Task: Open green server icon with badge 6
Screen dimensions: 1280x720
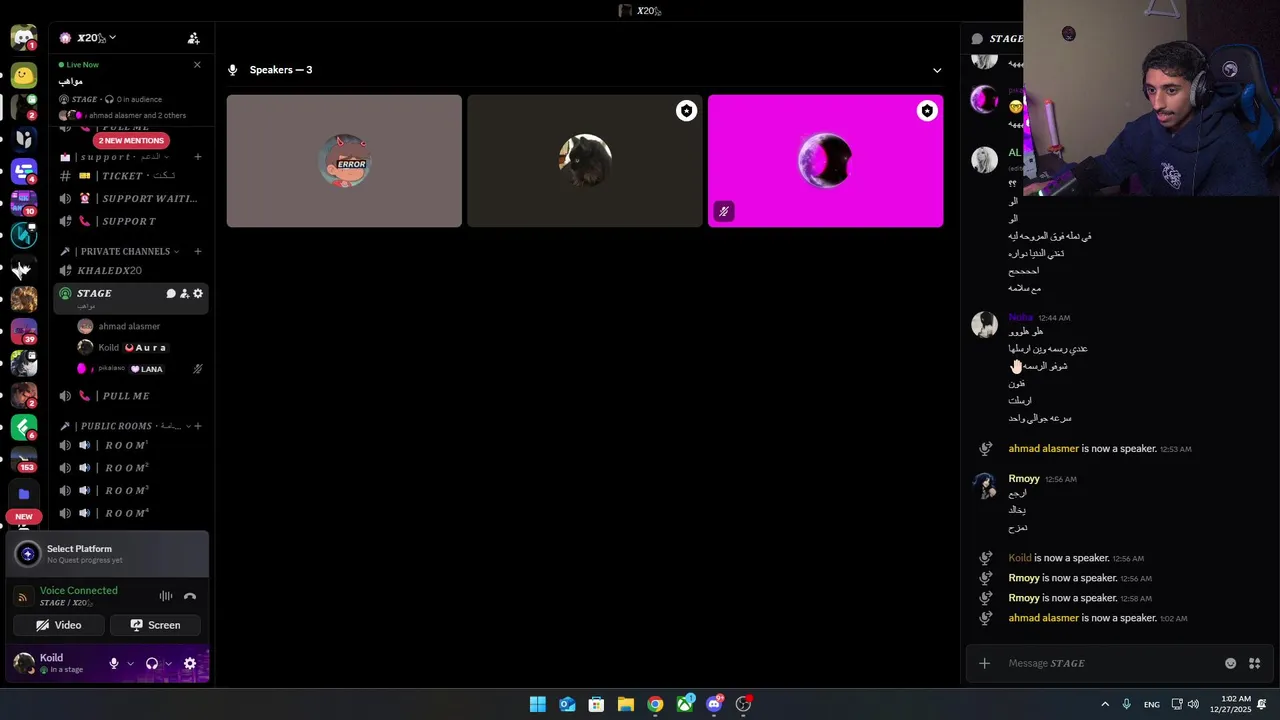Action: pos(24,427)
